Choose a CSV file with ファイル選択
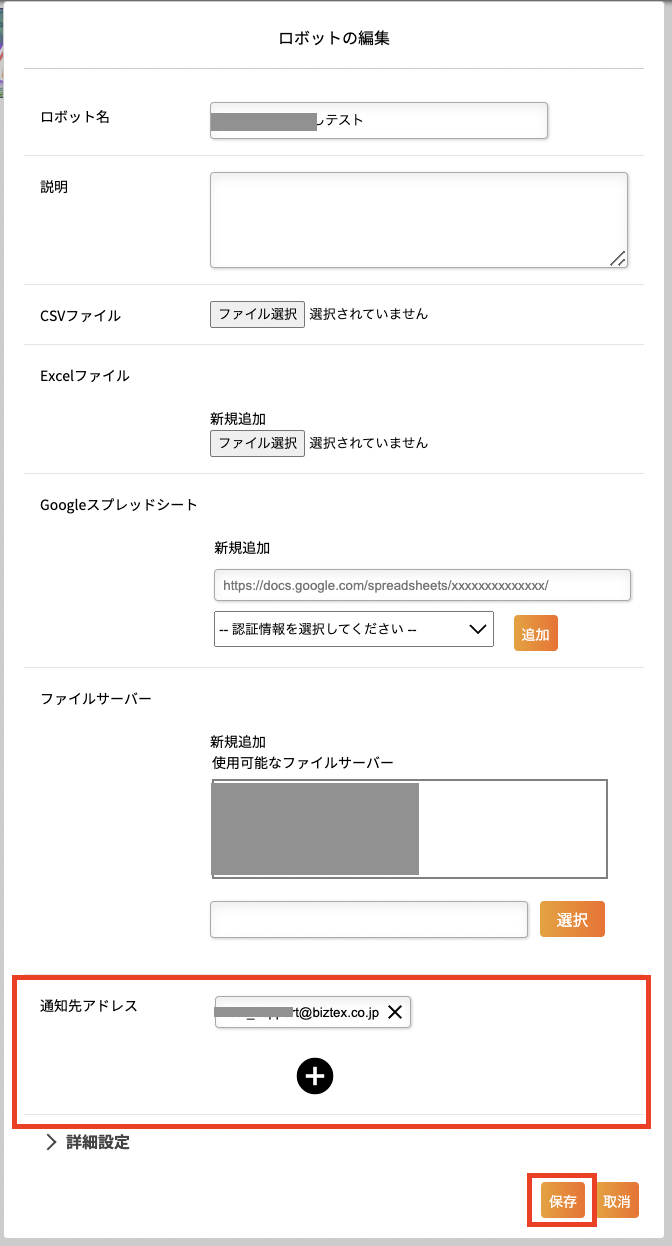 tap(257, 314)
